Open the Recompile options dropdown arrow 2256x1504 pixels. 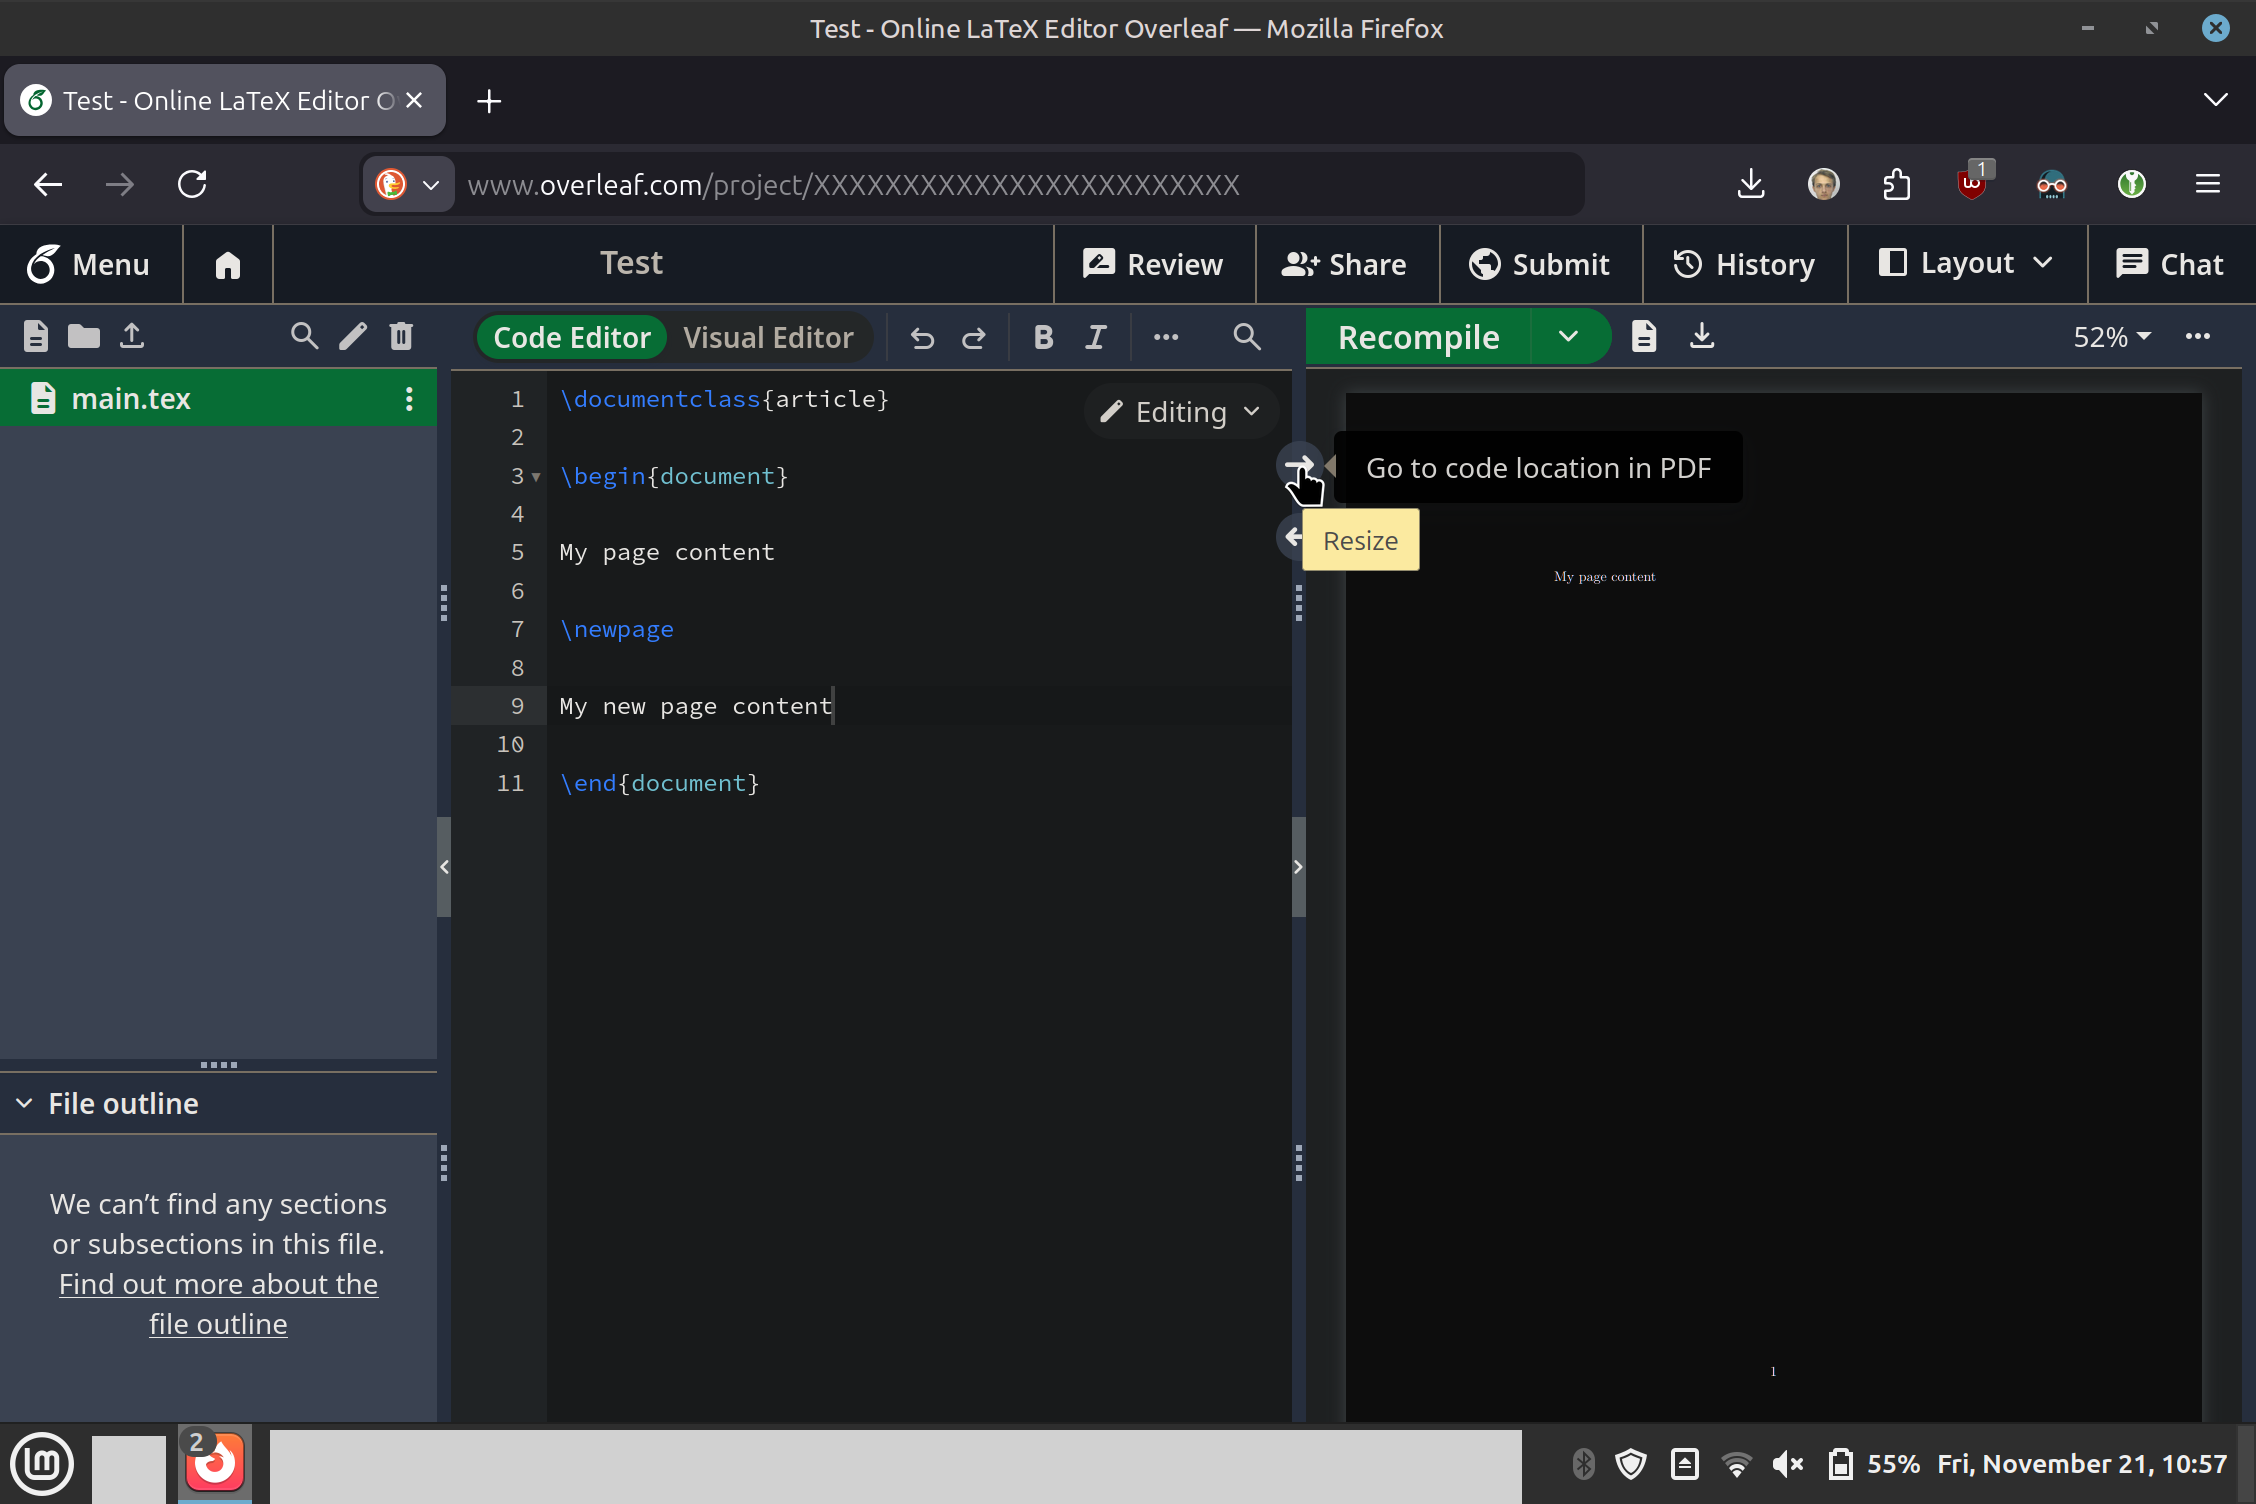(x=1568, y=337)
